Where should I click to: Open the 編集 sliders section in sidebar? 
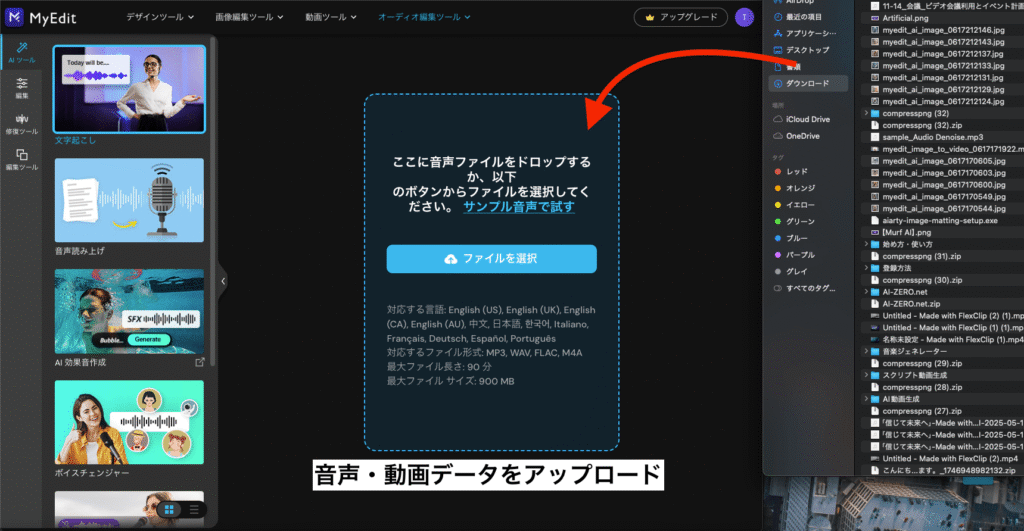point(22,88)
